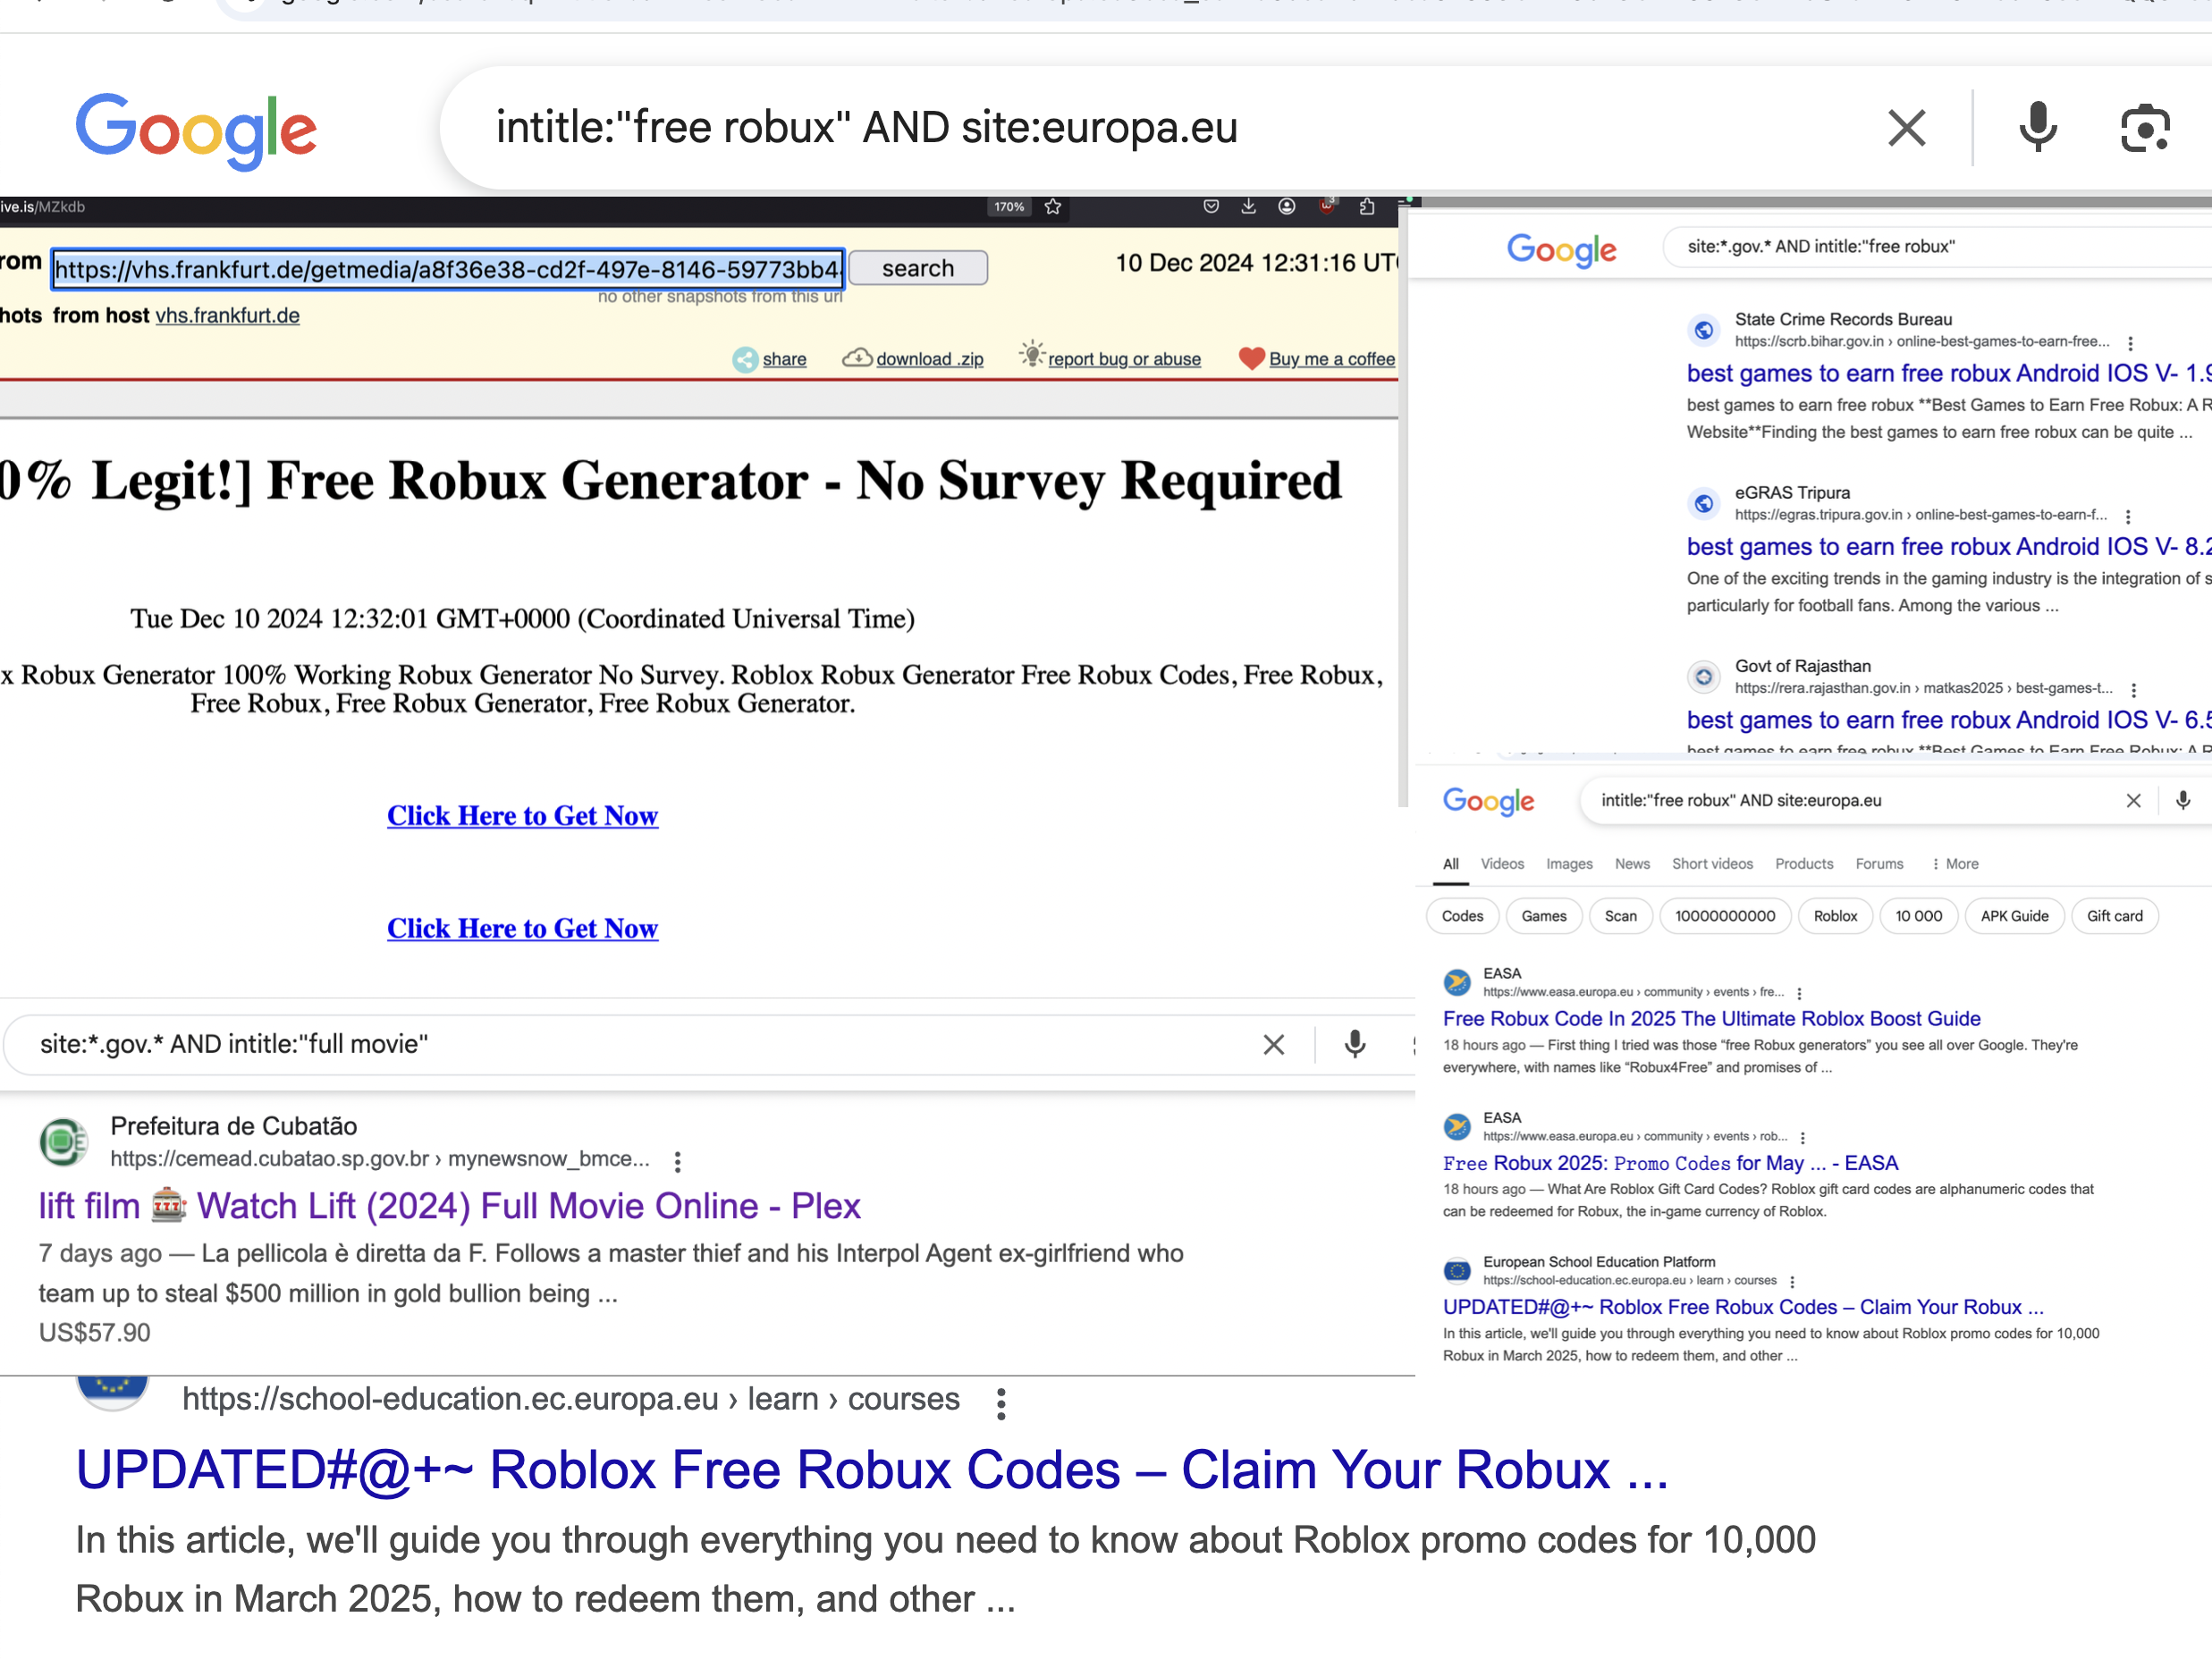Open Free Robux 2025: Promo Codes EASA result

tap(1669, 1163)
